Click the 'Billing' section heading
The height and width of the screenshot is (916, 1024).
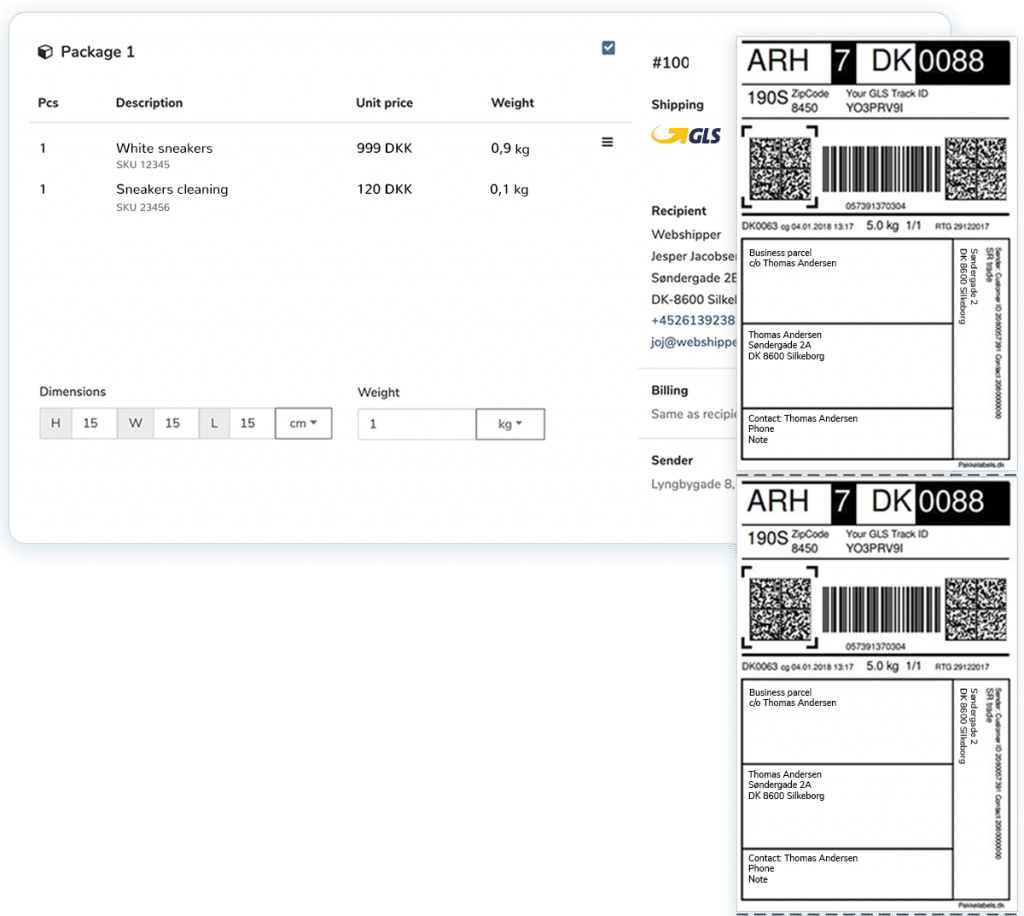click(x=669, y=390)
